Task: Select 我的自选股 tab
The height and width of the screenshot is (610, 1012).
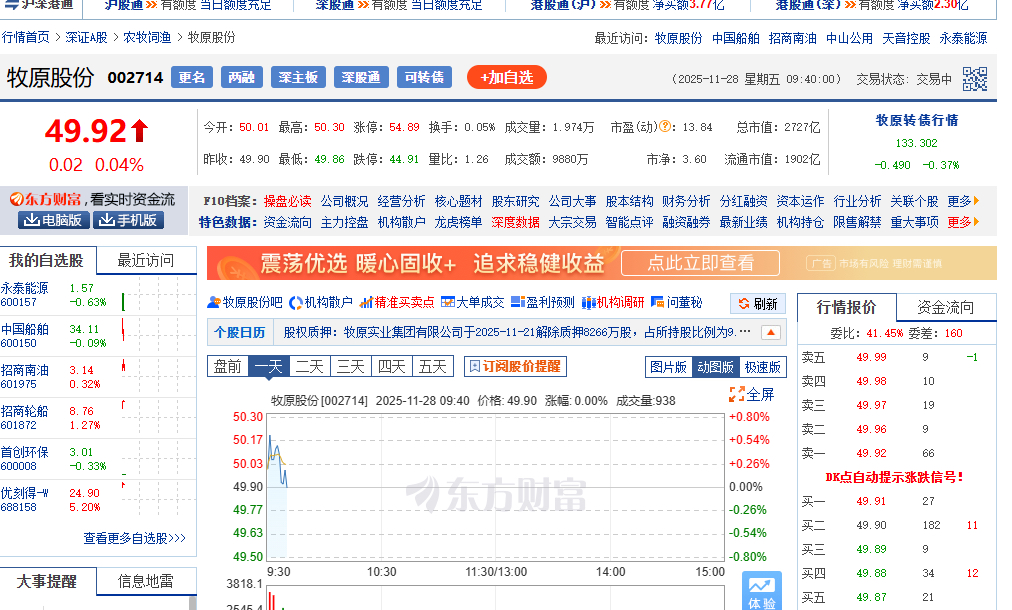Action: click(x=46, y=261)
